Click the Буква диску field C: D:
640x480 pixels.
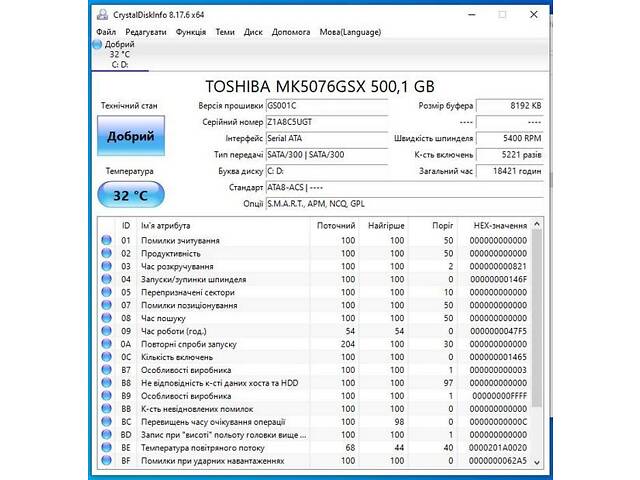(327, 171)
